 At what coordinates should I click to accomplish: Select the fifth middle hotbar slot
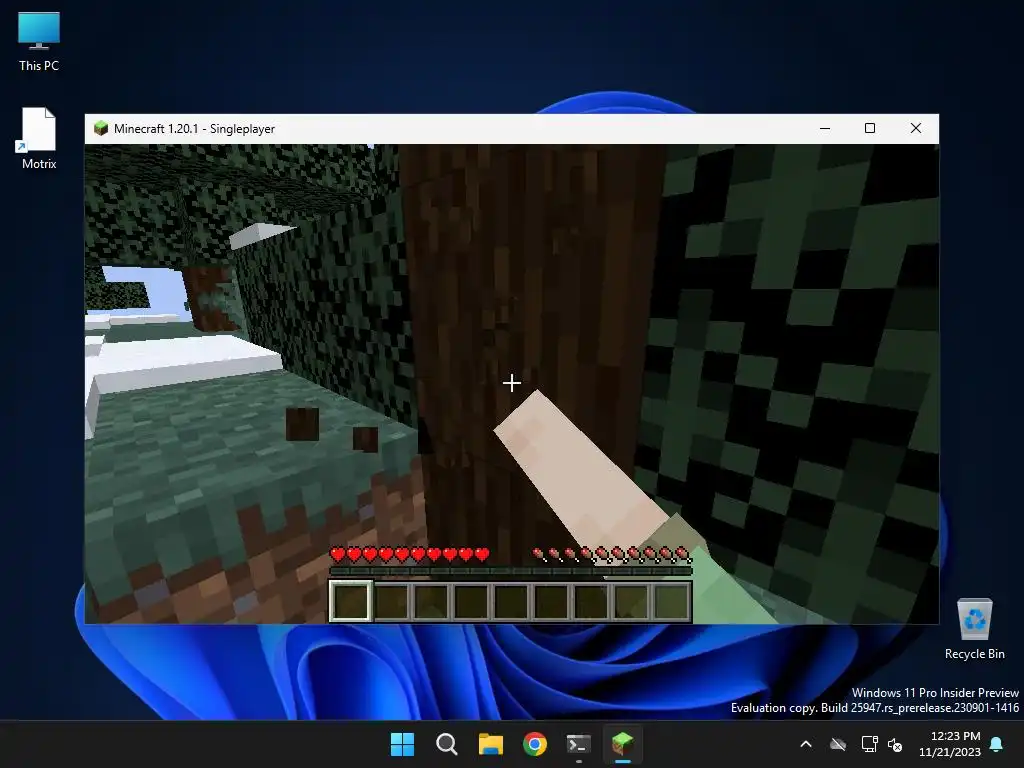[511, 601]
